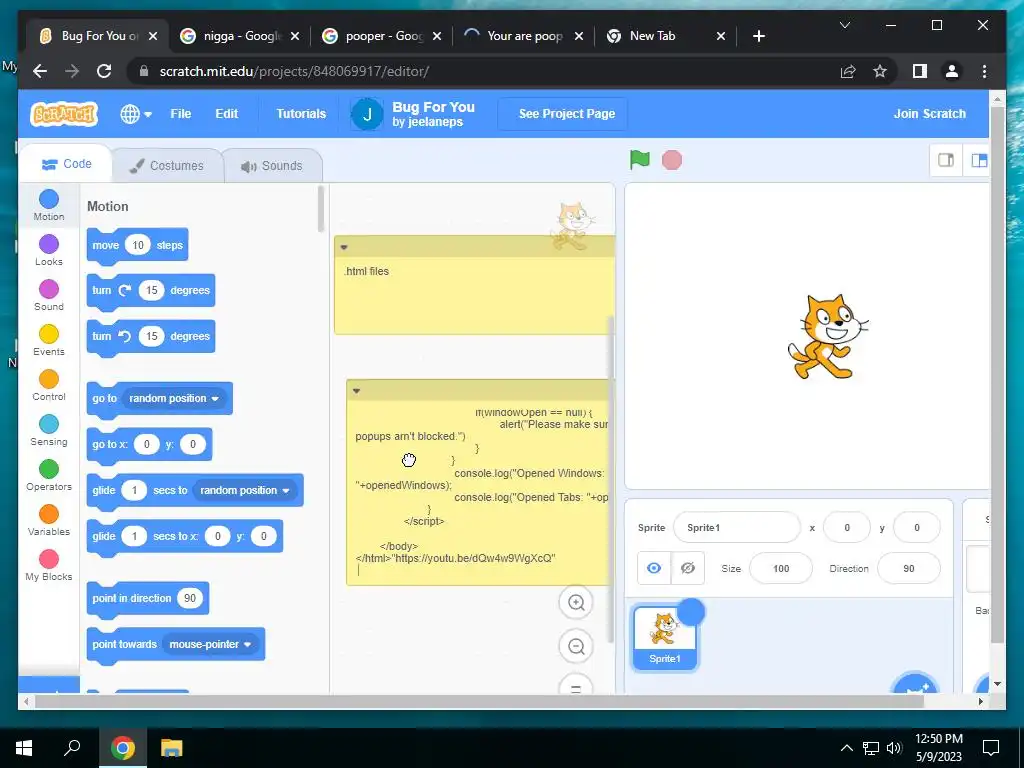The image size is (1024, 768).
Task: Click glide secs value field in glide to x y
Action: [135, 536]
